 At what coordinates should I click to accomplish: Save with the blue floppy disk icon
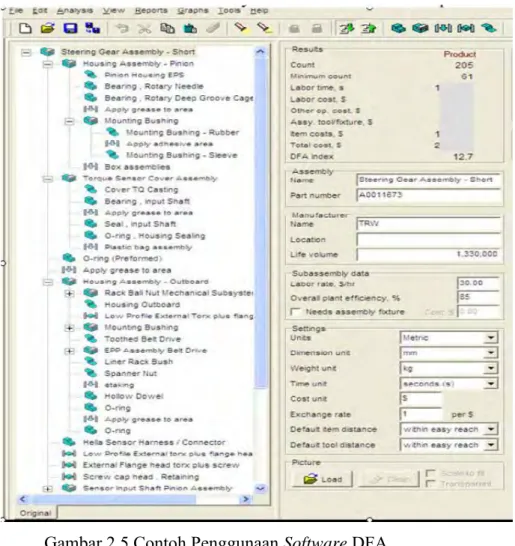point(70,28)
